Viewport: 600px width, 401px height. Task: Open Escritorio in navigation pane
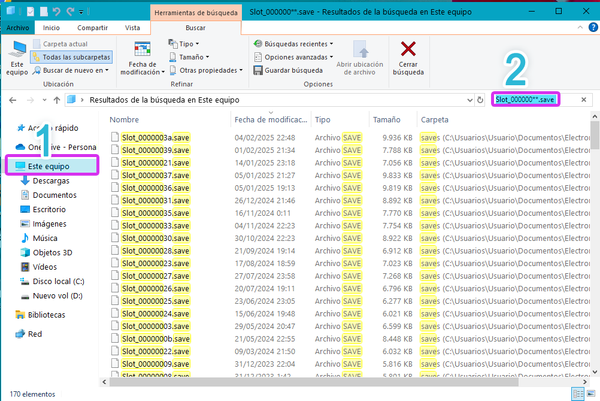(x=43, y=209)
